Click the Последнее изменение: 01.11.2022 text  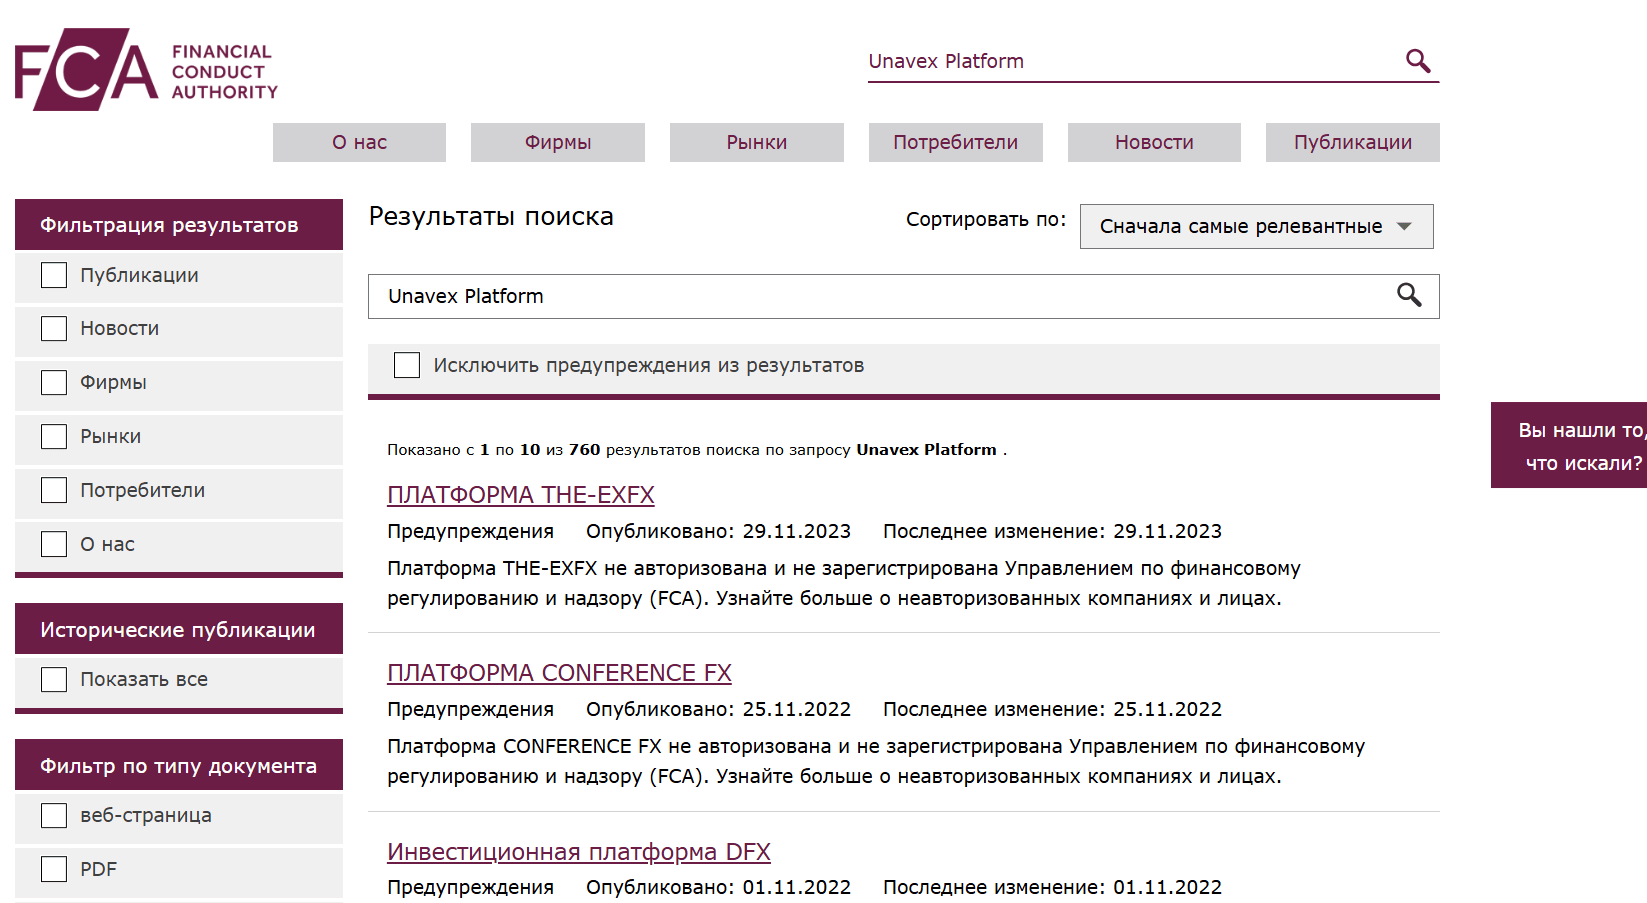(1052, 887)
